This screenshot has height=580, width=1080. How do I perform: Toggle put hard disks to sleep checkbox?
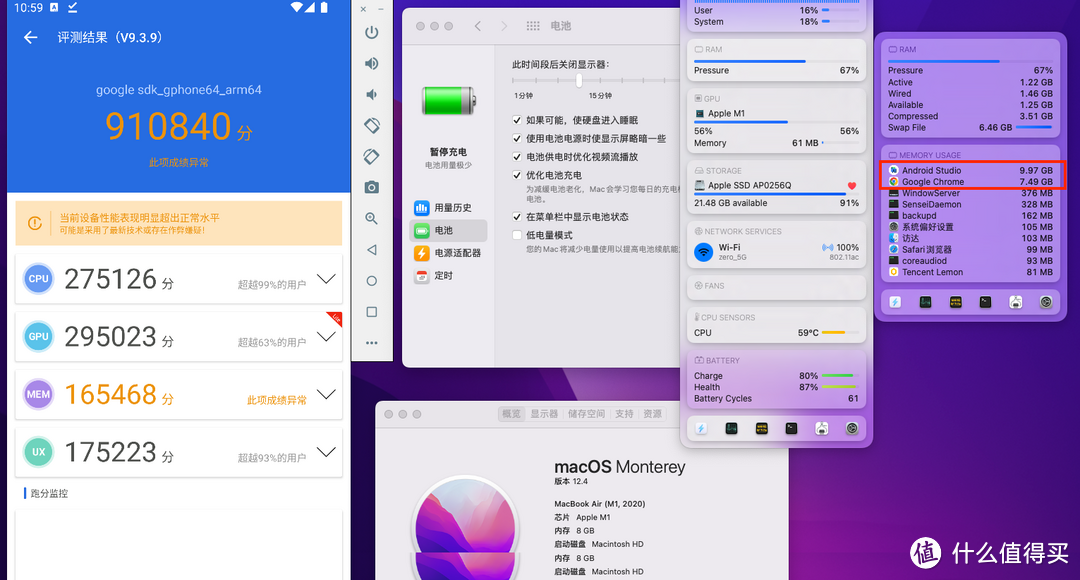517,120
